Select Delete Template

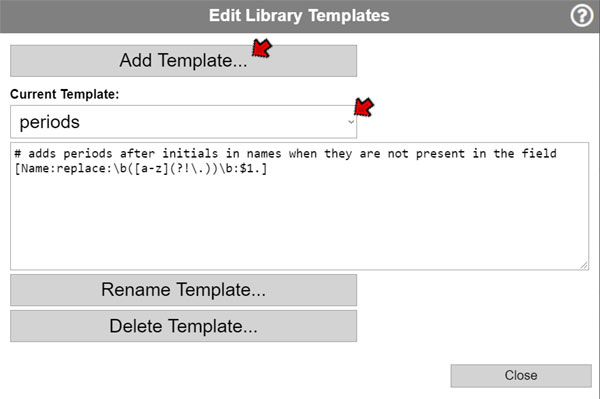point(183,326)
